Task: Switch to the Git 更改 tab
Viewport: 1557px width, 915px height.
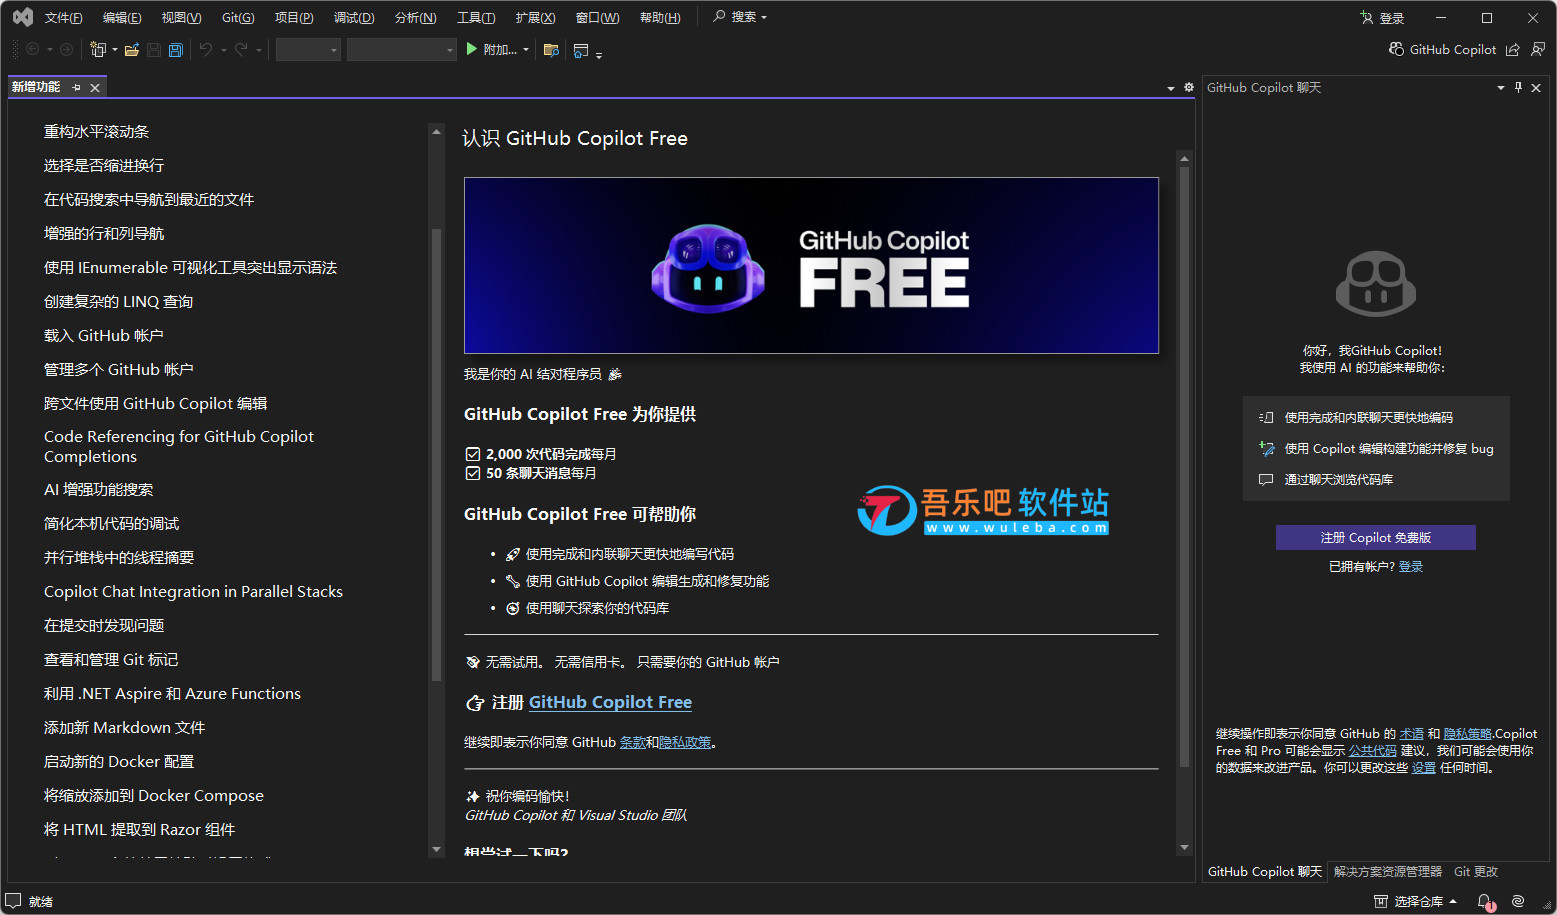Action: point(1476,872)
